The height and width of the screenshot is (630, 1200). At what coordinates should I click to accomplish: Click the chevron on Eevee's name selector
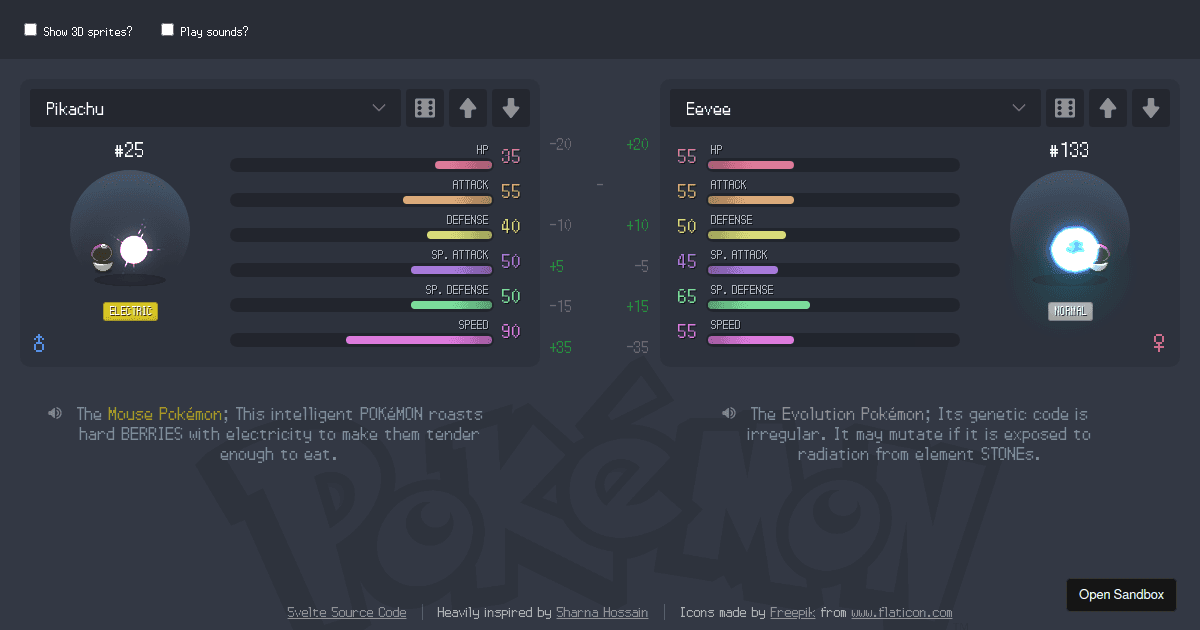pyautogui.click(x=1019, y=108)
